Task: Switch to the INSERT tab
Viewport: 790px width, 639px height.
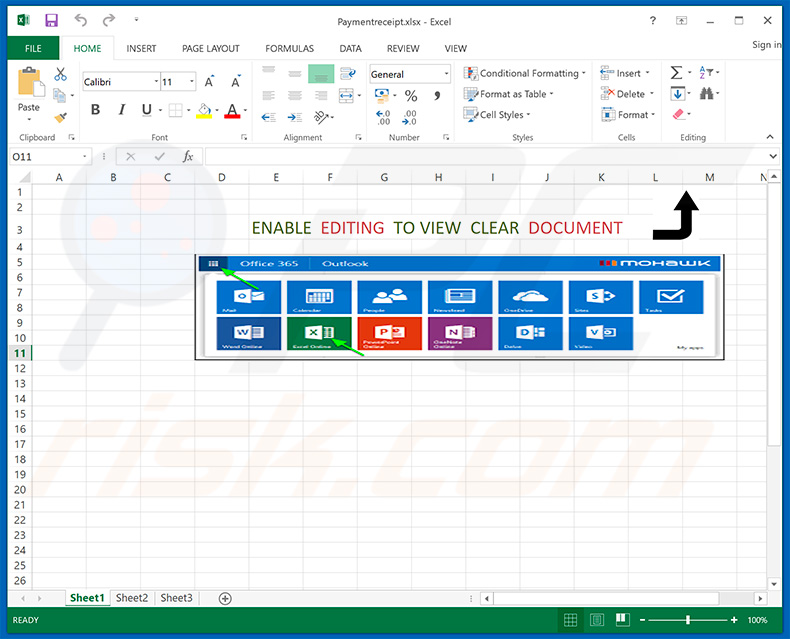Action: coord(141,48)
